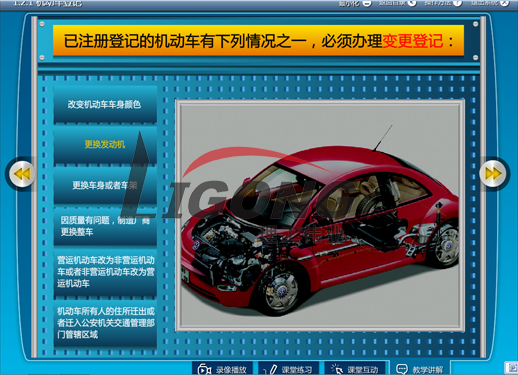Select the 更换车身或者车架 item
Image resolution: width=518 pixels, height=375 pixels.
(105, 185)
